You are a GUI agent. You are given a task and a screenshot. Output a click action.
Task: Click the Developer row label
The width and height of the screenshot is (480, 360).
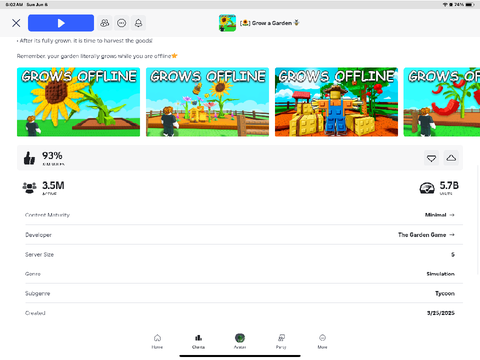pyautogui.click(x=38, y=235)
